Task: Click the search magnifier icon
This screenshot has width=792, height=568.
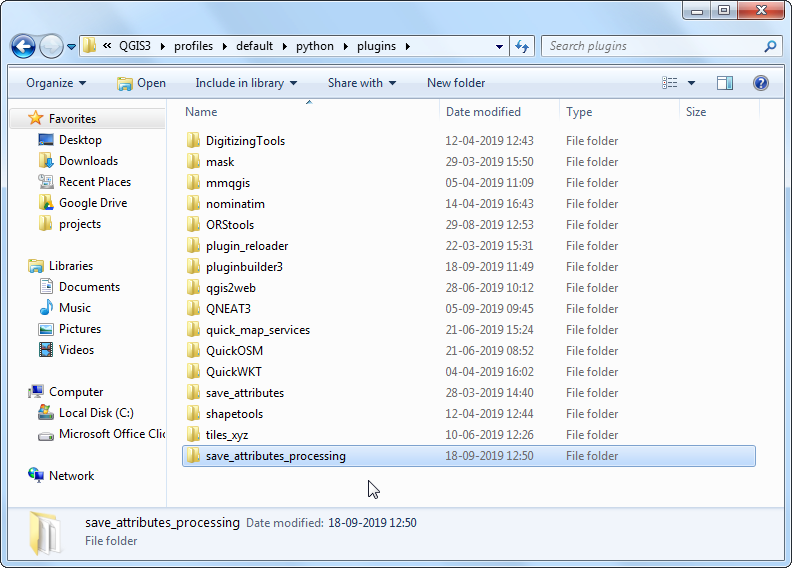Action: click(x=769, y=46)
